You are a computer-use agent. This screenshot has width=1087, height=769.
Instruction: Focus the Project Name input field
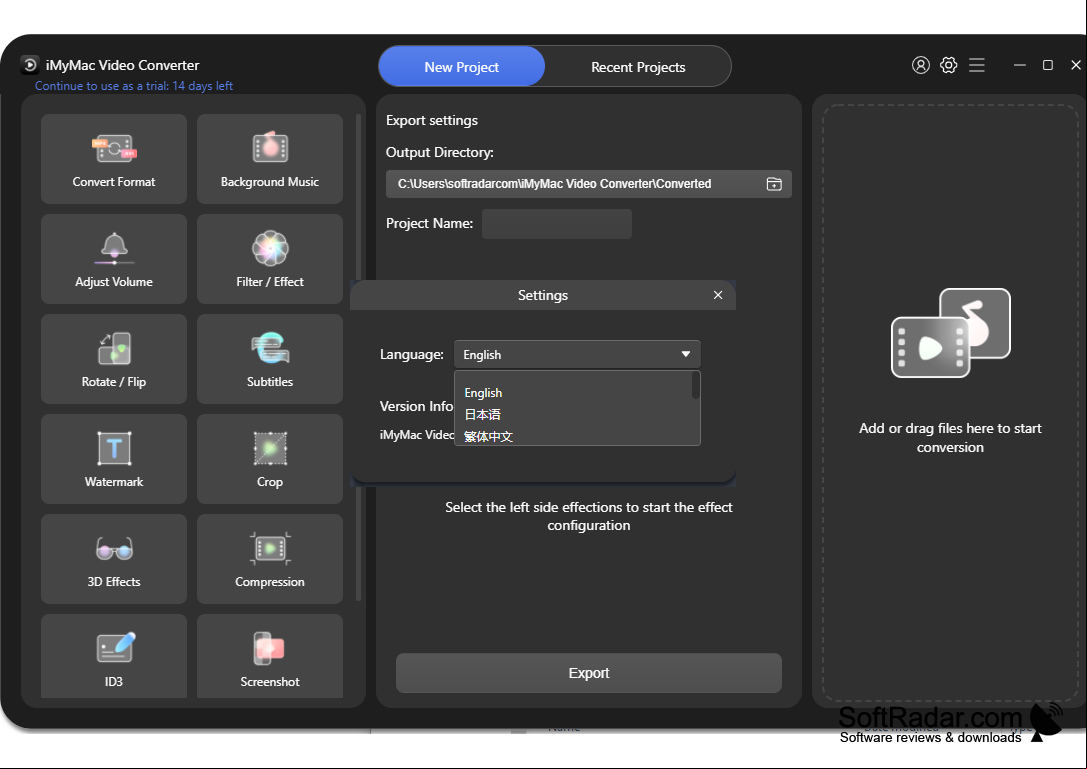(557, 224)
